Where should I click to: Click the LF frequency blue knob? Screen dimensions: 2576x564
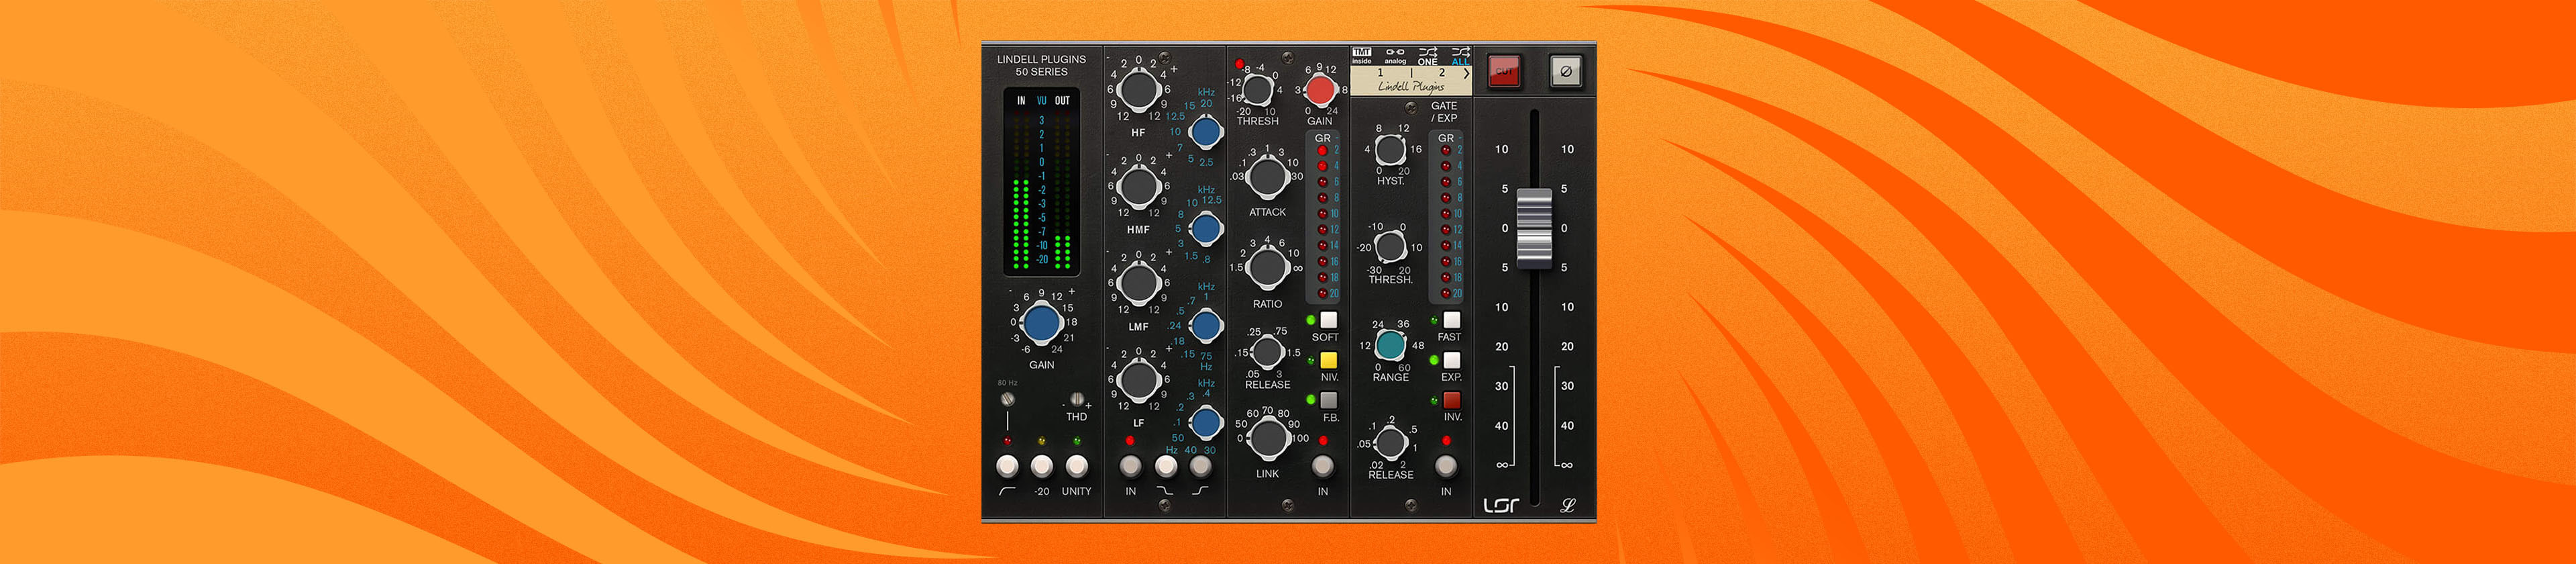(x=1206, y=422)
